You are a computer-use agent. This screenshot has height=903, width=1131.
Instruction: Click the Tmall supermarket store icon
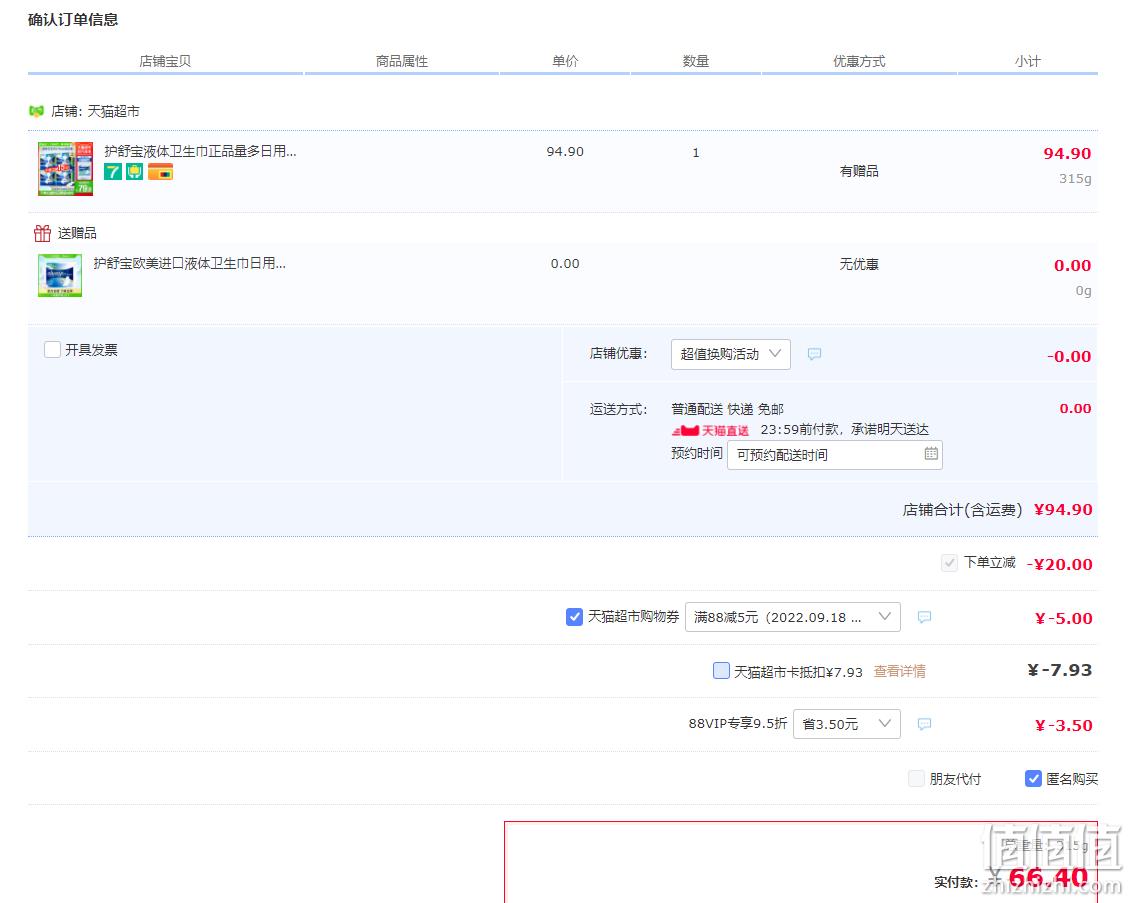pyautogui.click(x=36, y=111)
